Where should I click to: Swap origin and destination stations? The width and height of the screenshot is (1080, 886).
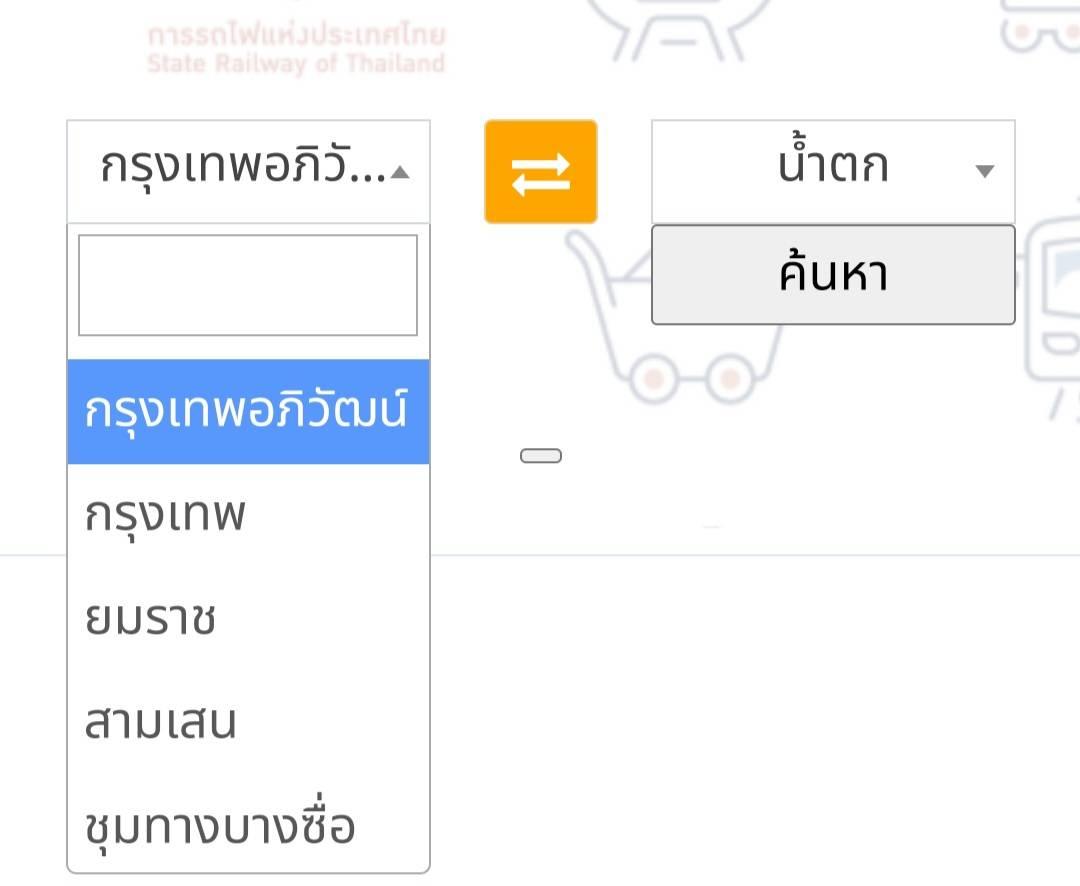tap(541, 172)
